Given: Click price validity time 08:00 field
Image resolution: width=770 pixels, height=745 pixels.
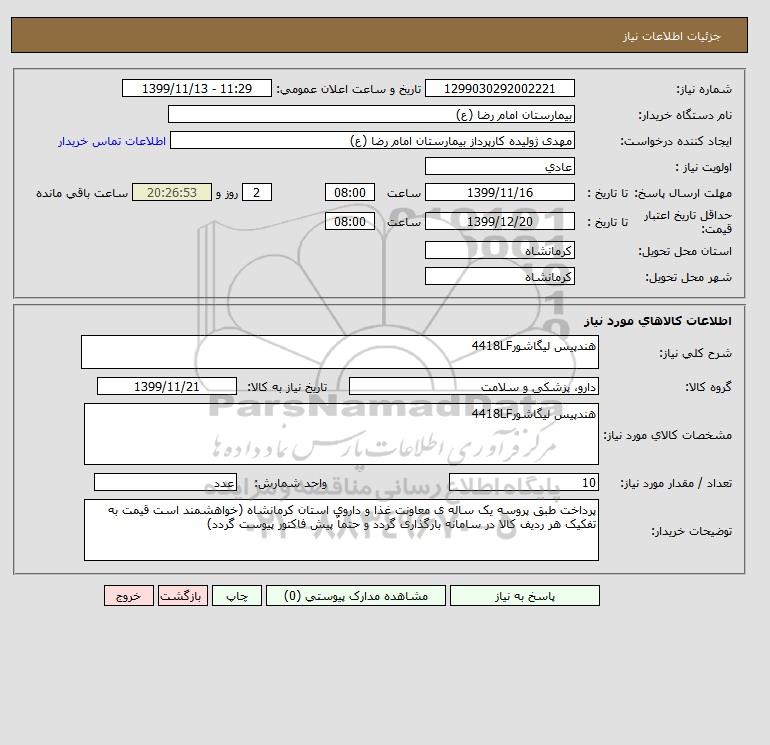Looking at the screenshot, I should point(350,221).
